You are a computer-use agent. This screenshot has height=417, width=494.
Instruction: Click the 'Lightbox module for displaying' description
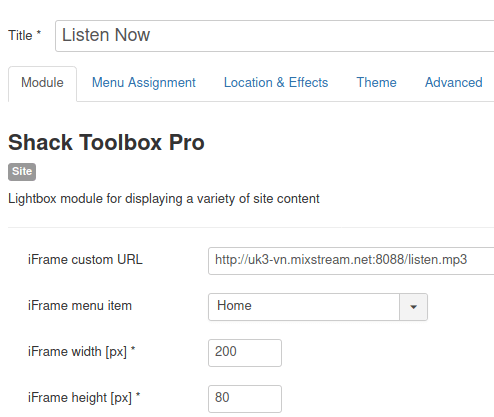click(x=164, y=199)
